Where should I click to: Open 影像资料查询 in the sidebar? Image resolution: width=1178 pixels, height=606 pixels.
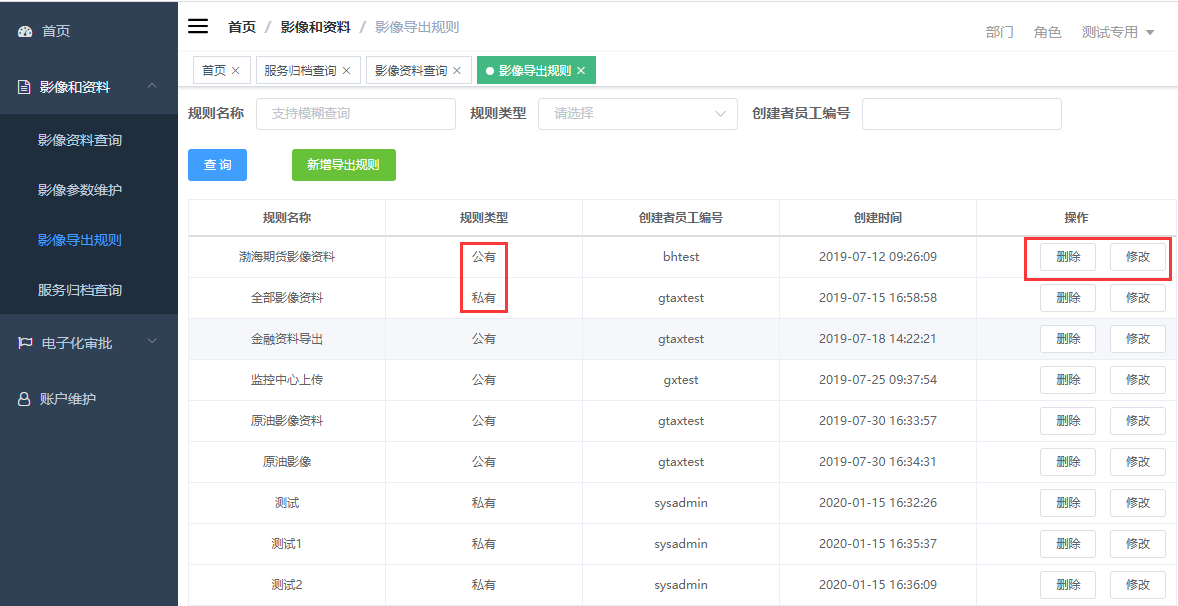click(x=89, y=140)
